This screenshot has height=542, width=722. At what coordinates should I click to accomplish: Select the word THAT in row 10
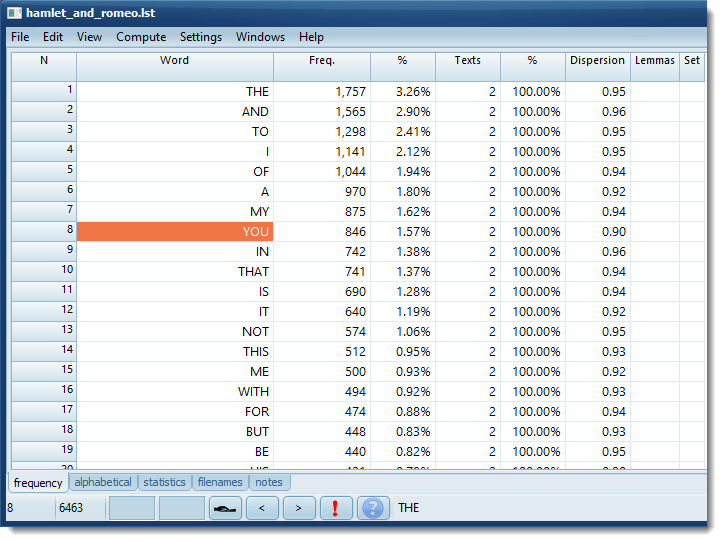[x=253, y=272]
